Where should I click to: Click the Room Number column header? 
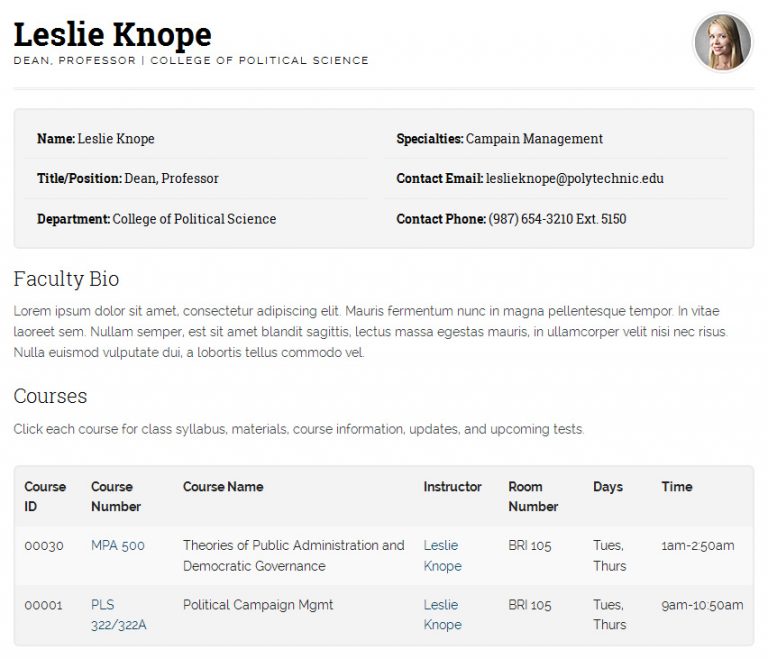click(x=533, y=497)
